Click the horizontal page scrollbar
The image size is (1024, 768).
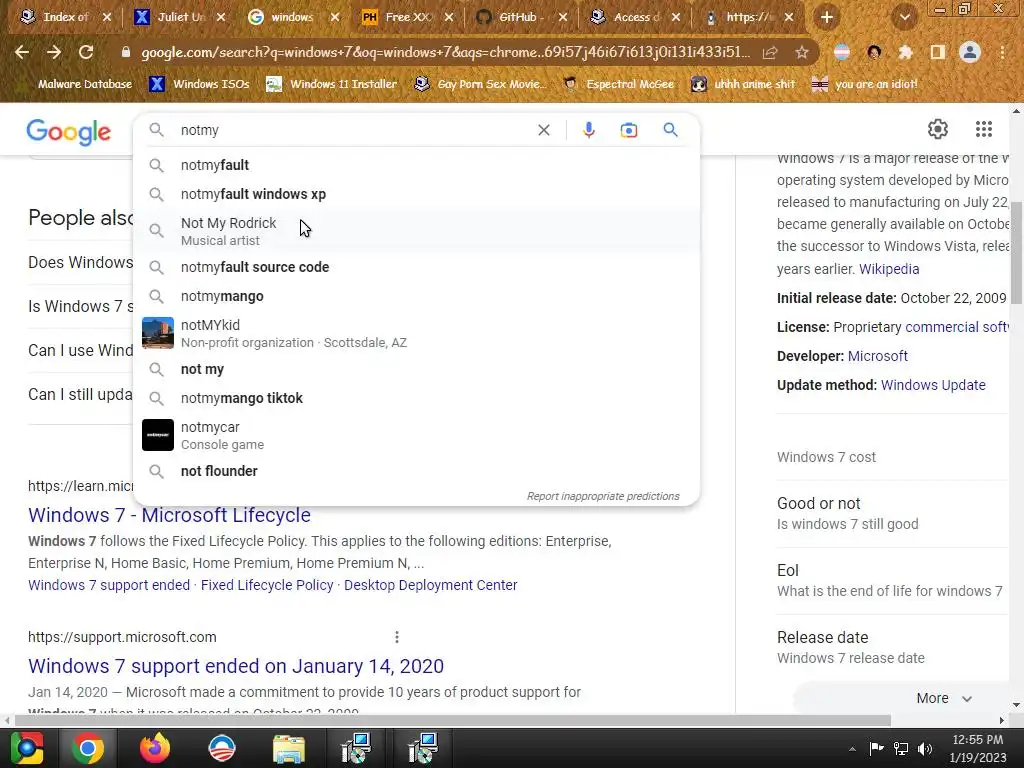pyautogui.click(x=452, y=720)
